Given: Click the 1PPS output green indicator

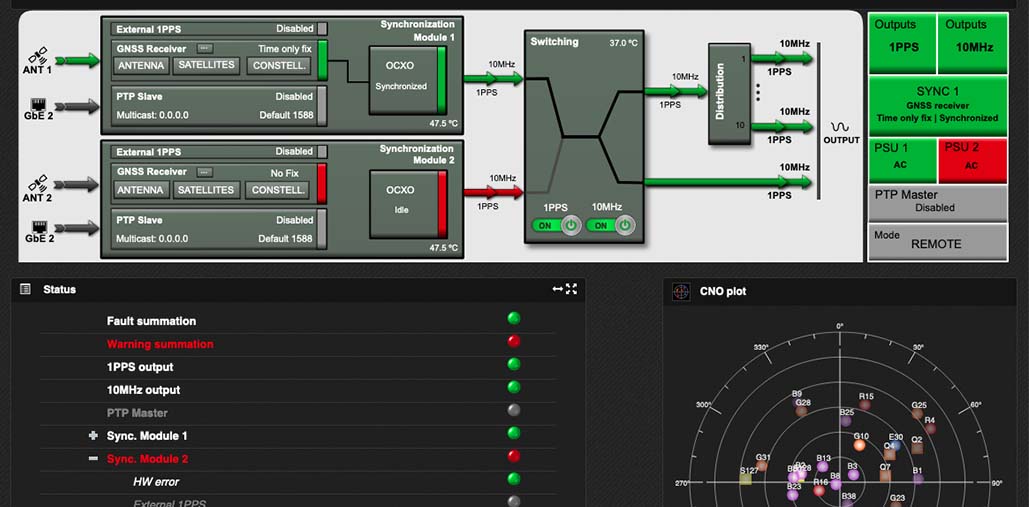Looking at the screenshot, I should [514, 364].
